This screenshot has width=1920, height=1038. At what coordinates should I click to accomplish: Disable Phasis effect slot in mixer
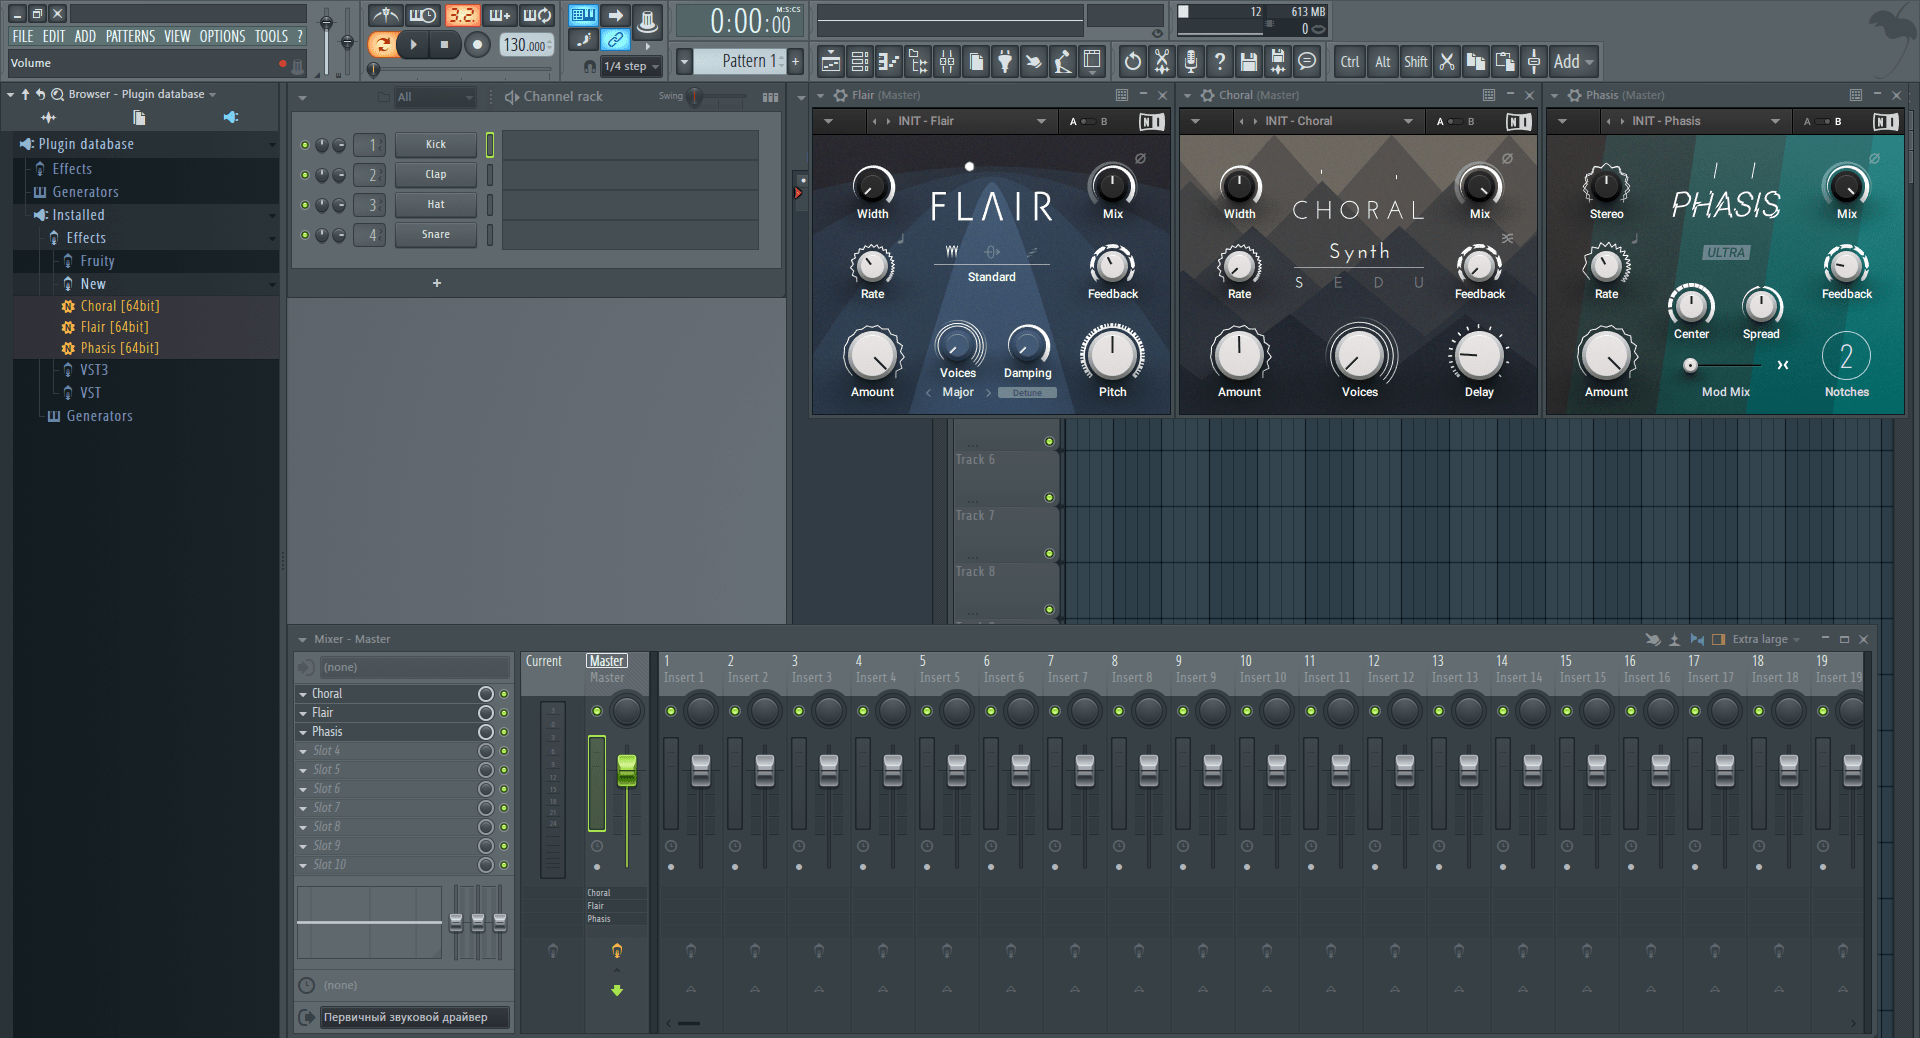504,732
